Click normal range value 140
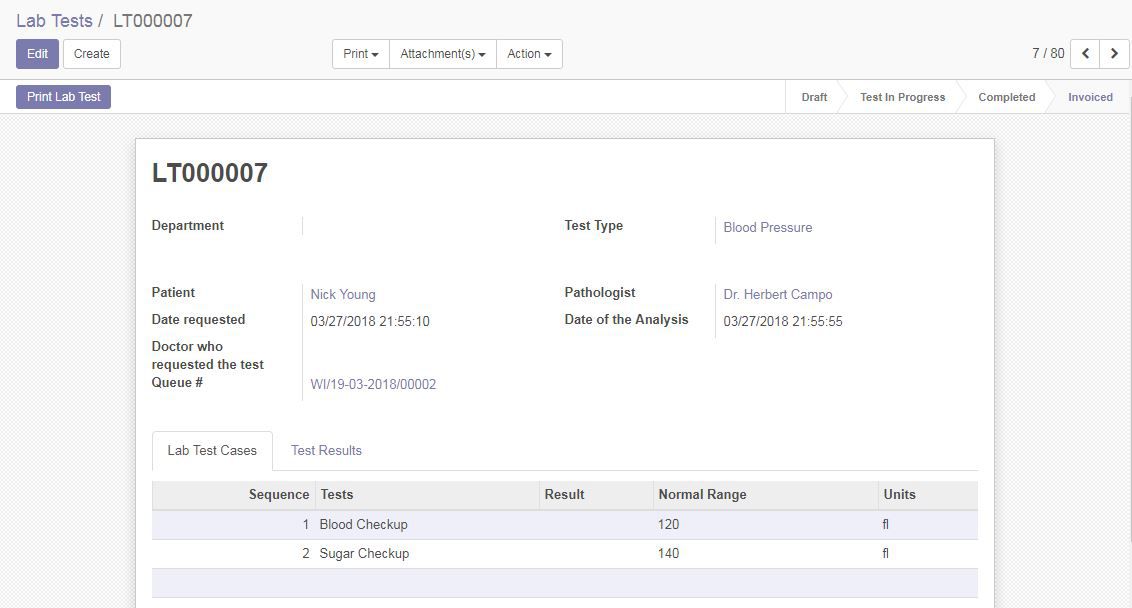This screenshot has height=608, width=1132. [x=669, y=554]
